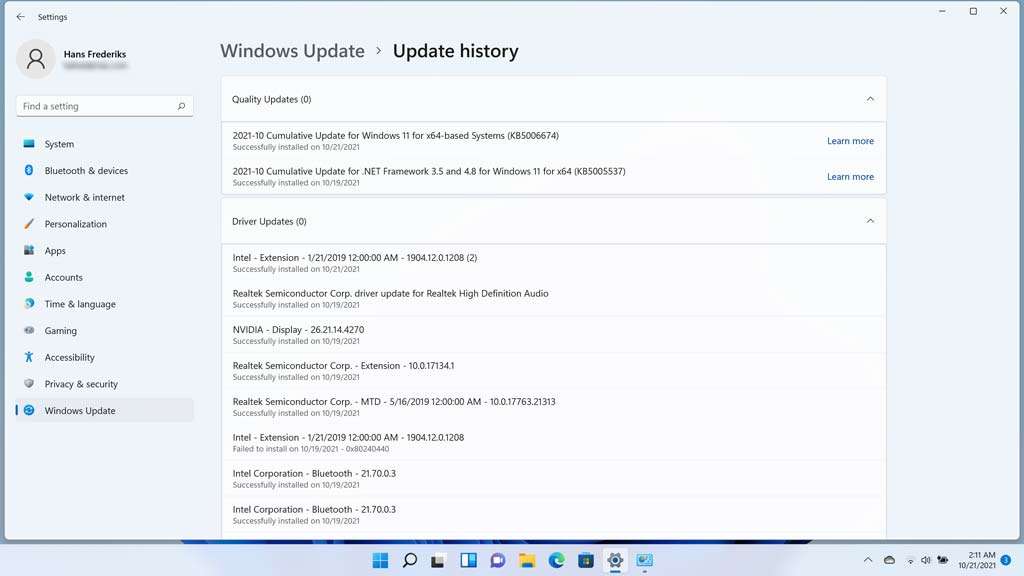Image resolution: width=1024 pixels, height=576 pixels.
Task: Click the Windows Update sync icon
Action: tap(29, 410)
